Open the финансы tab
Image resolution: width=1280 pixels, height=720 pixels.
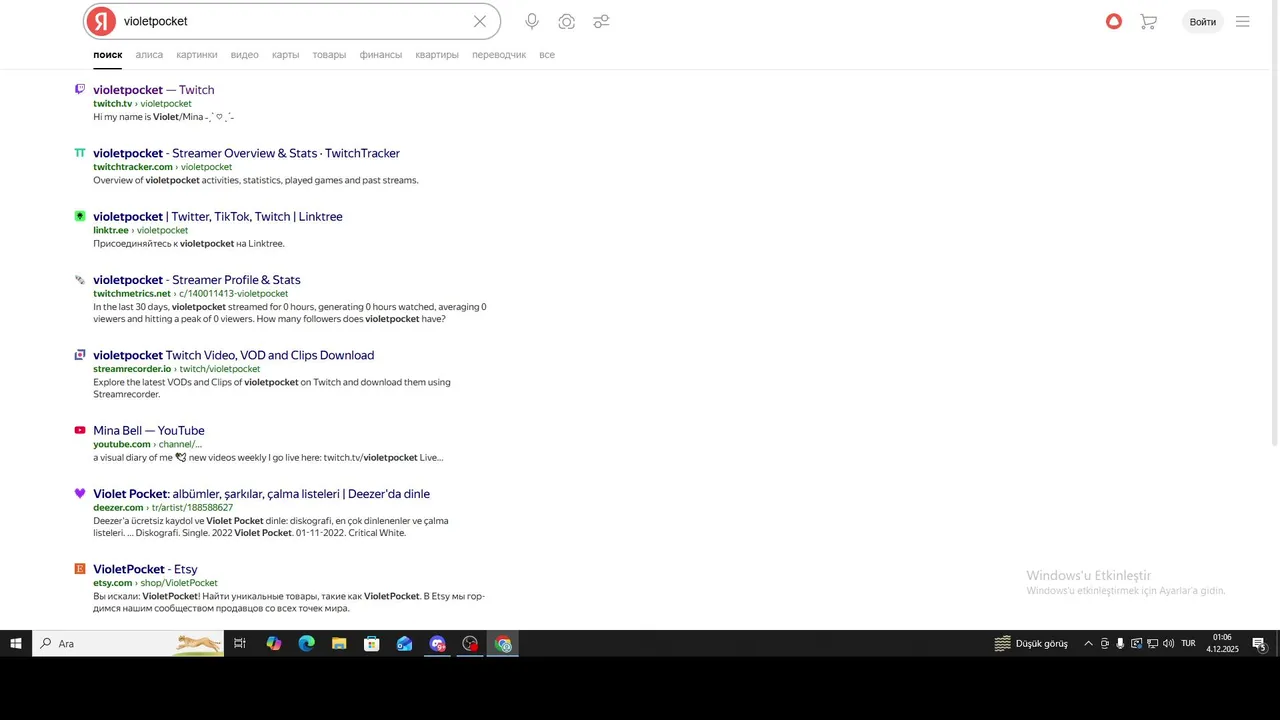381,55
